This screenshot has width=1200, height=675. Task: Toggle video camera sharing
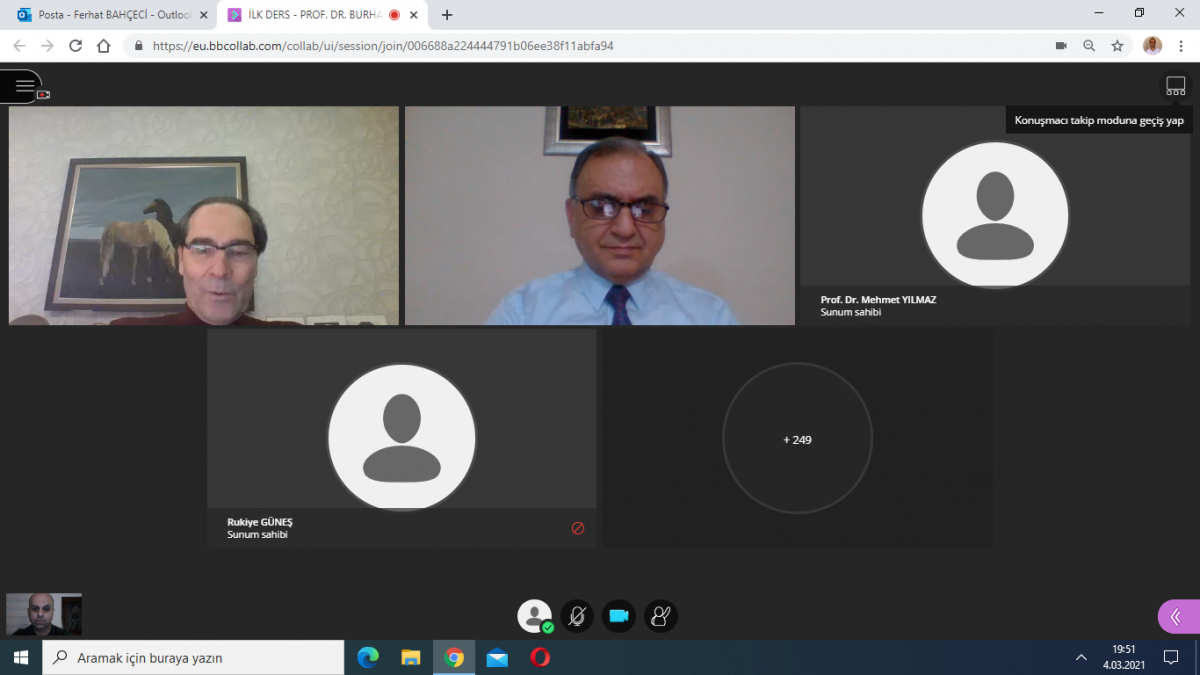pos(619,616)
